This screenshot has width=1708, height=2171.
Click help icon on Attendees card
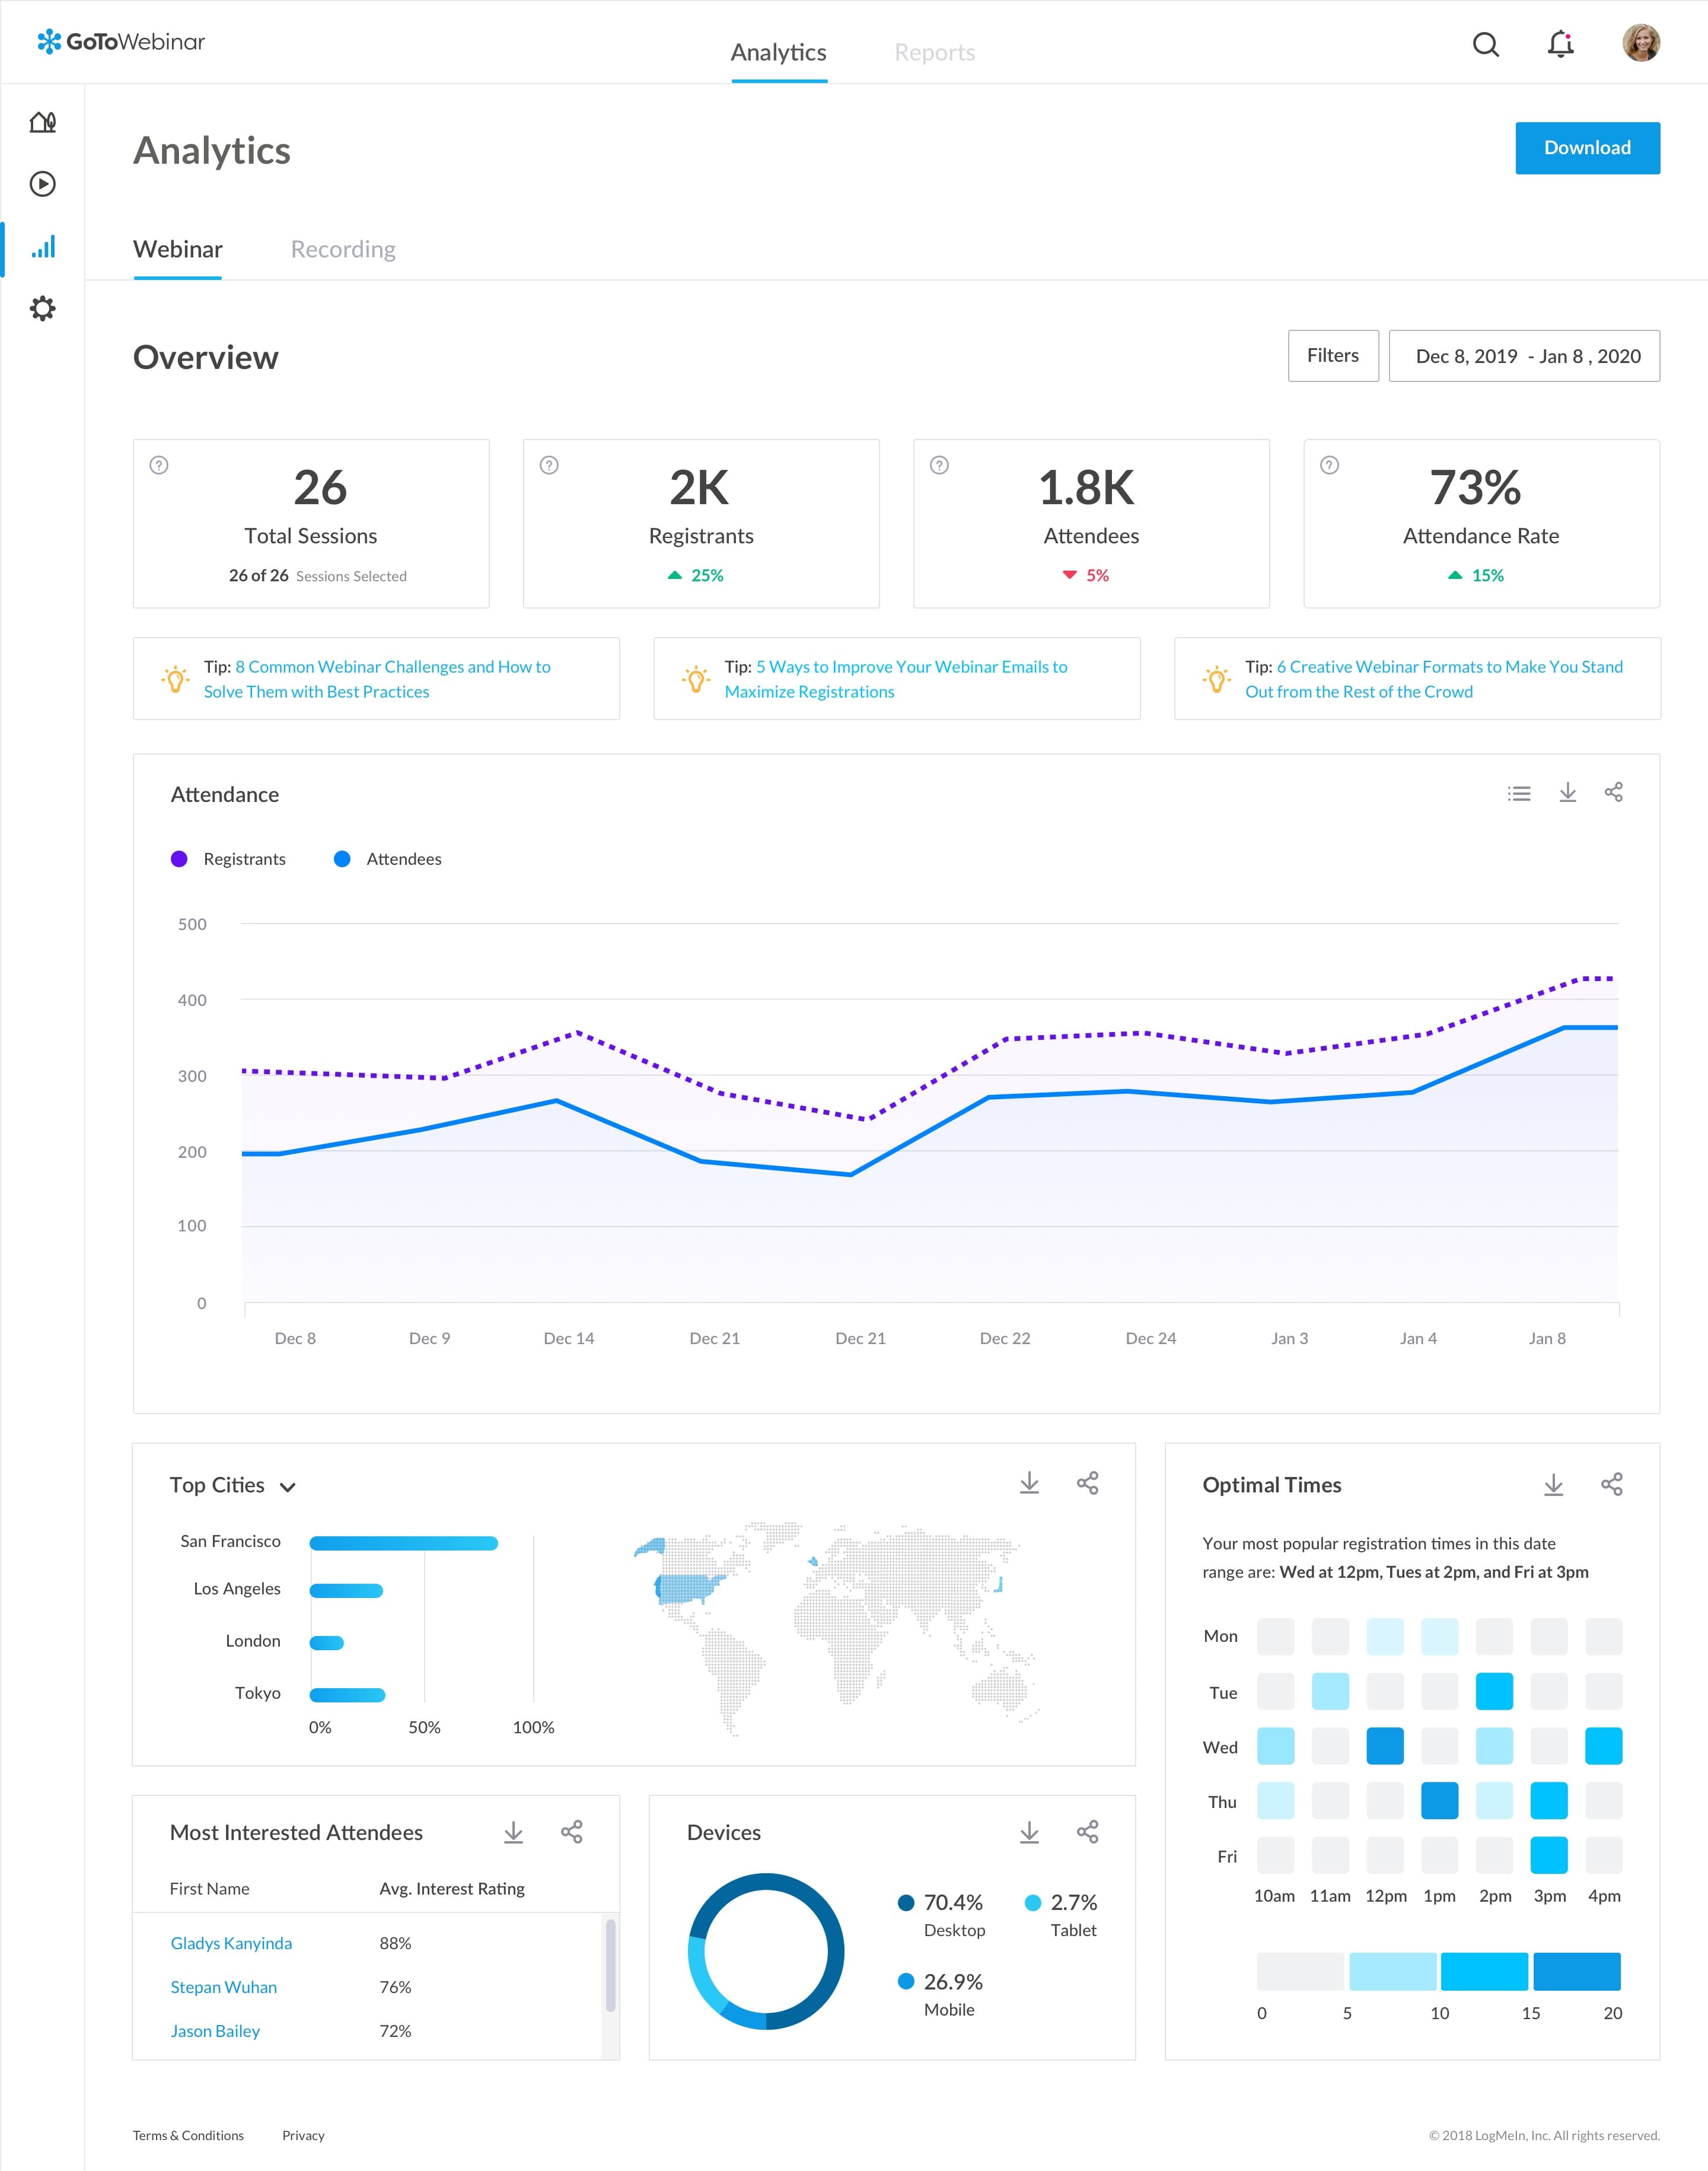[x=939, y=465]
